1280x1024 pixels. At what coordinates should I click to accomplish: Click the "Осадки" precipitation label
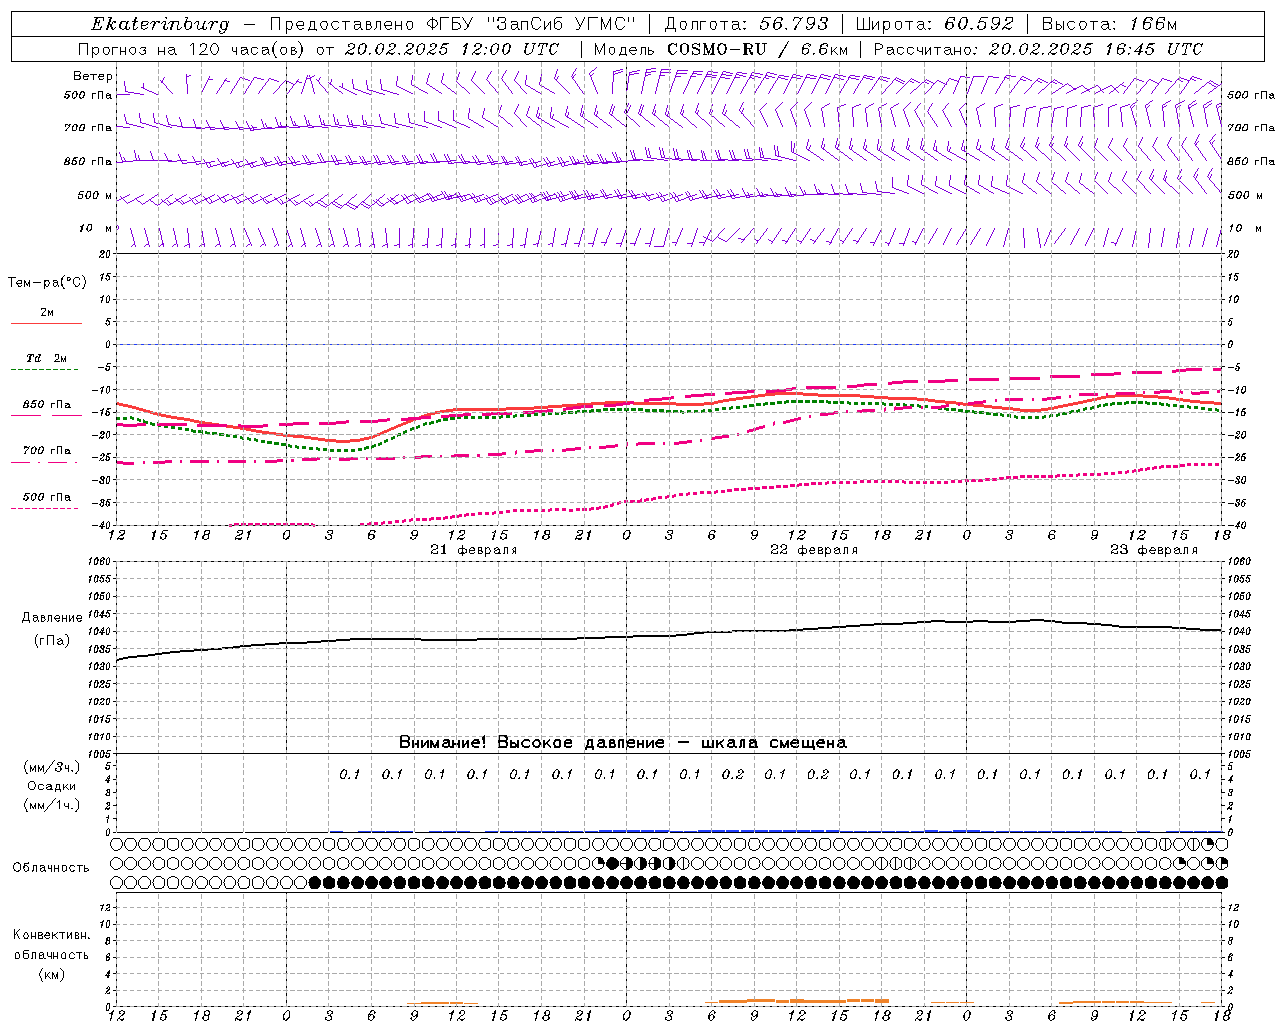(51, 786)
